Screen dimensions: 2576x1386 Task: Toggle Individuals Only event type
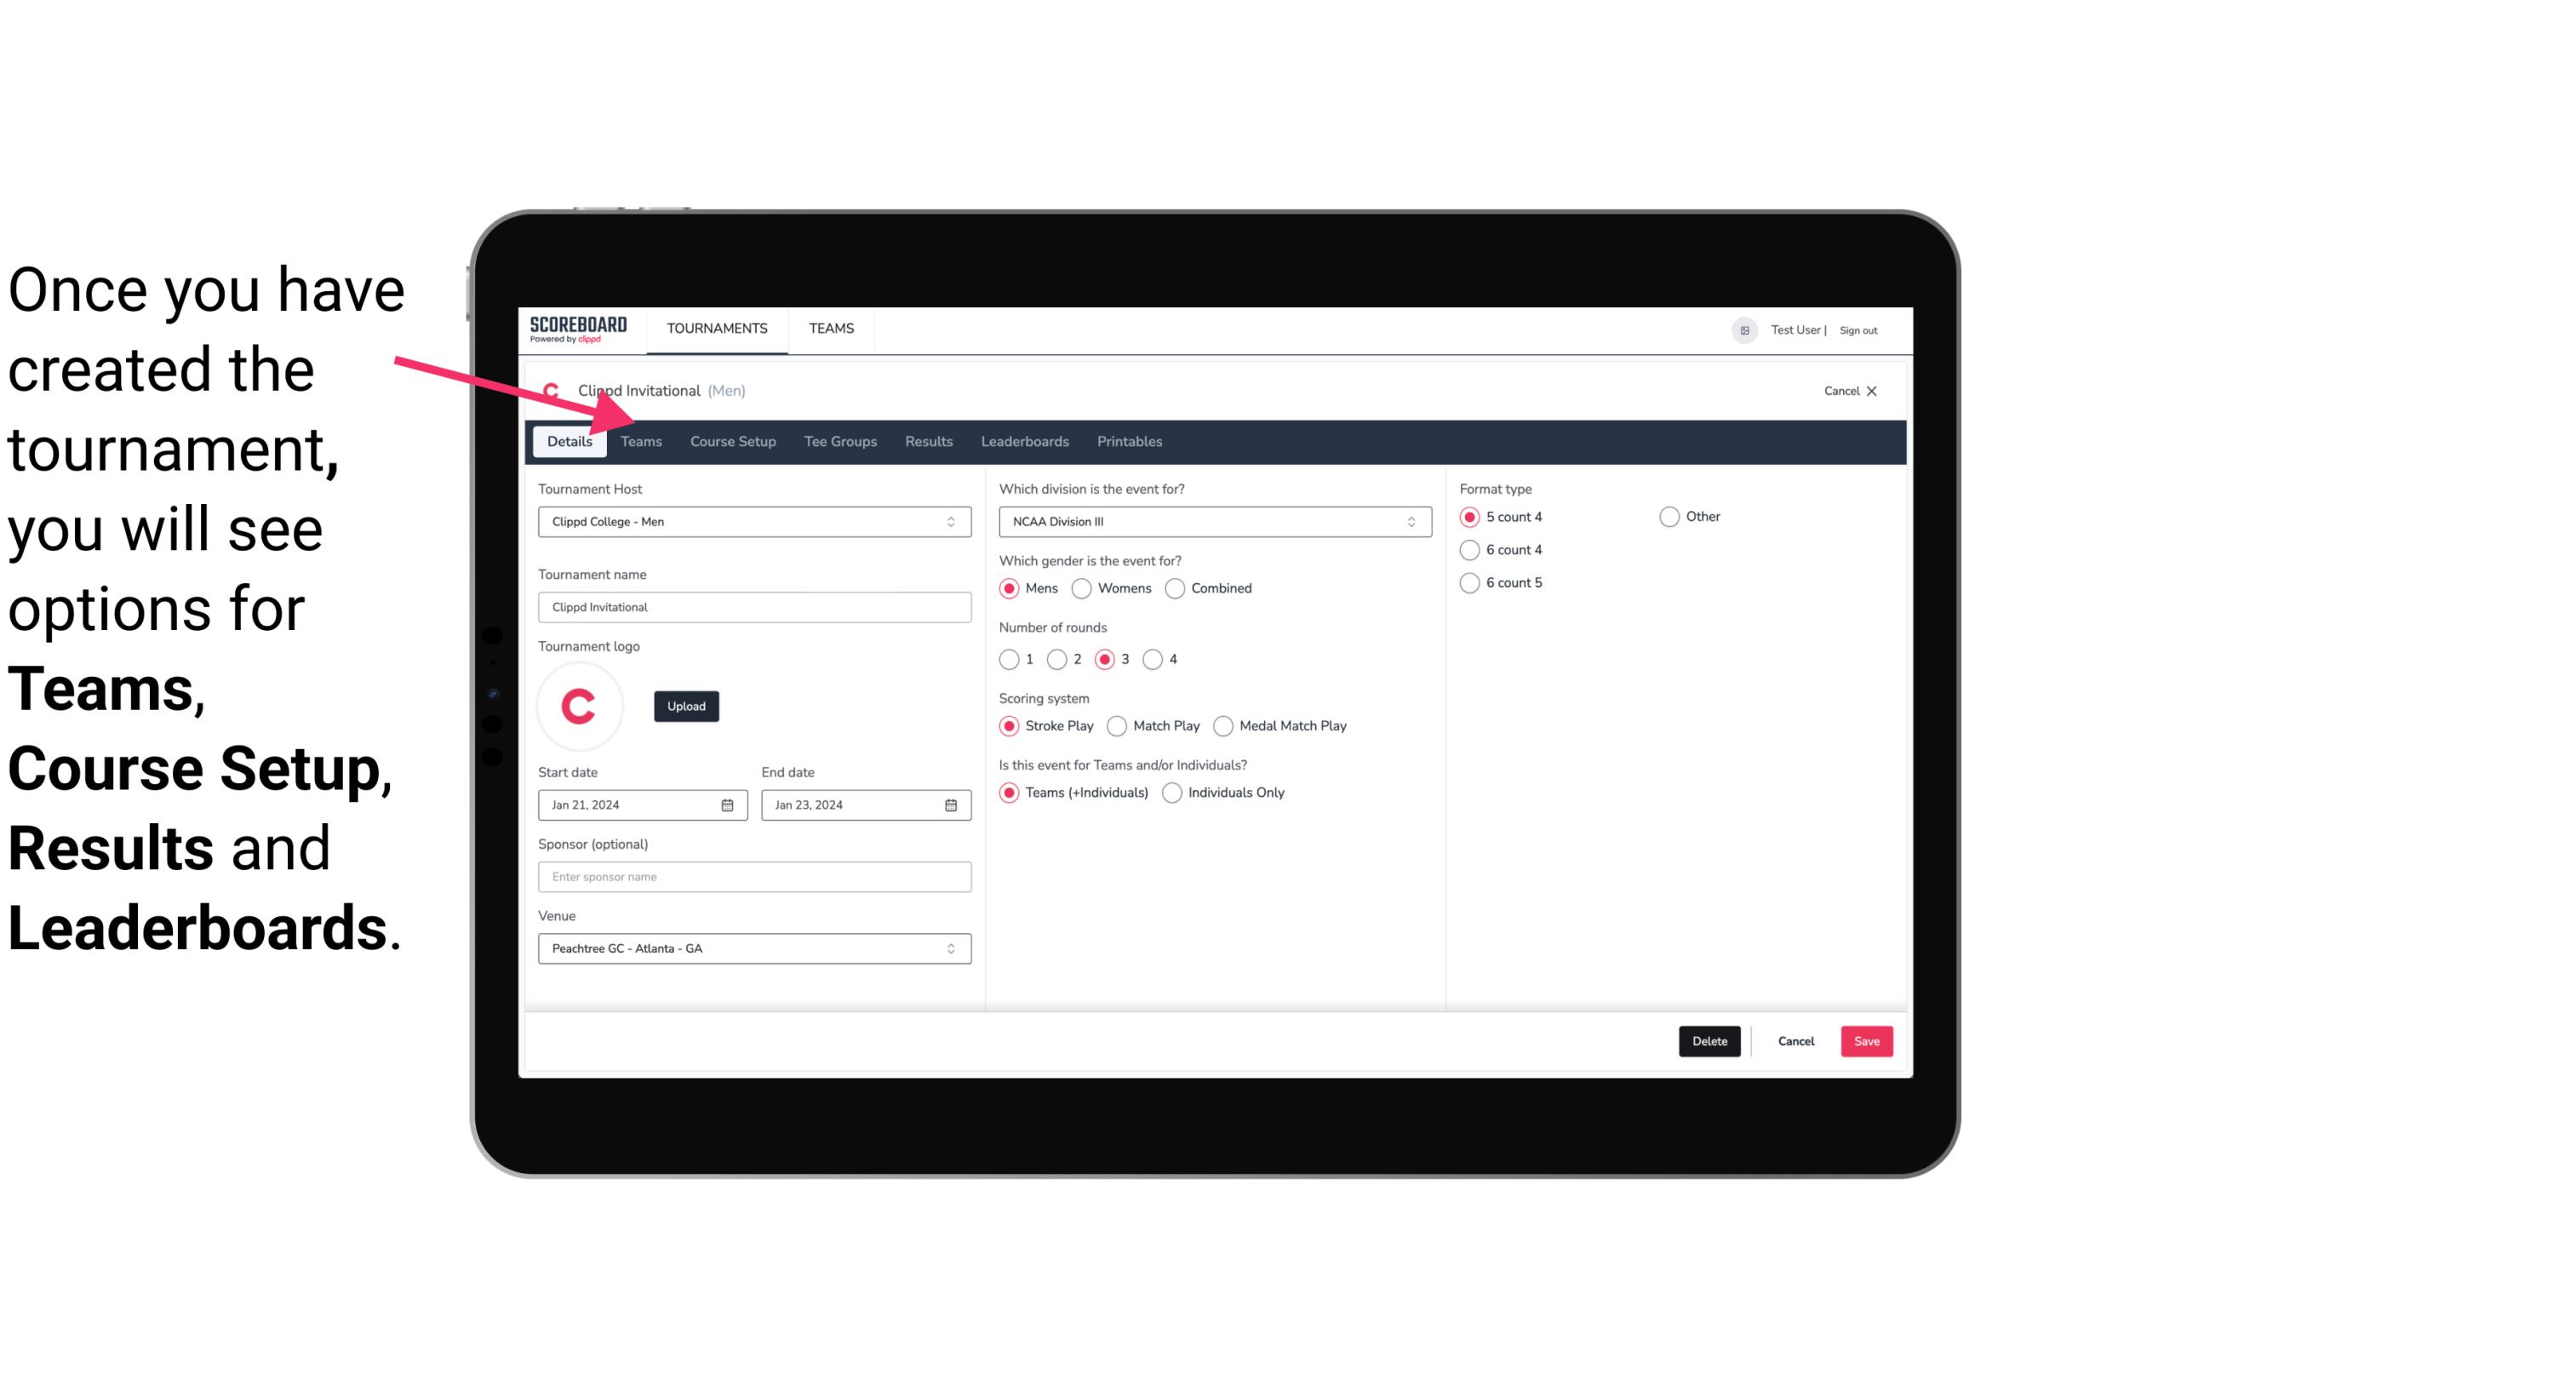coord(1174,792)
